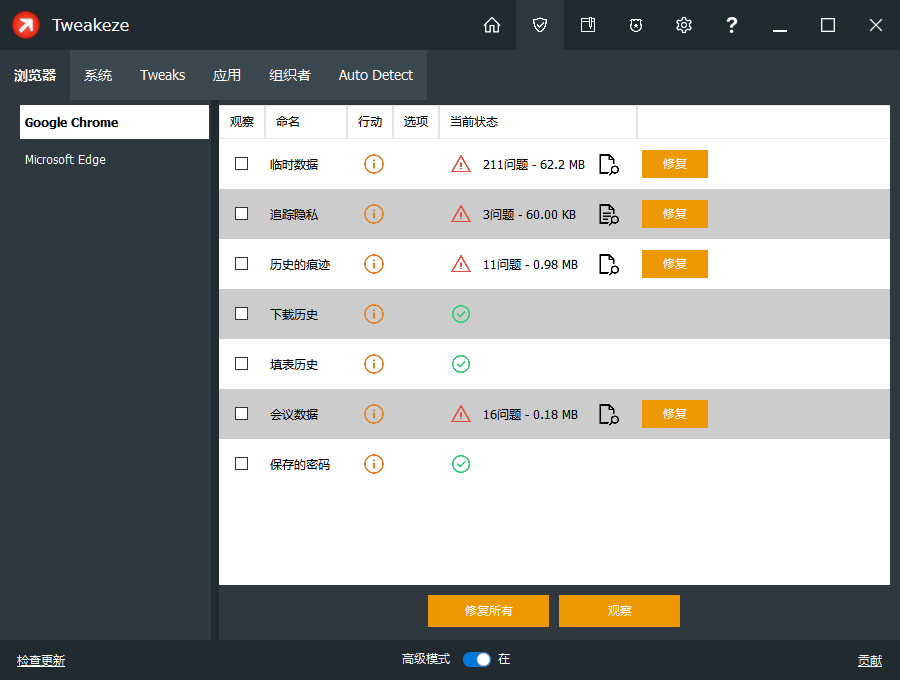
Task: Click green check in 填表历史 row
Action: click(x=461, y=364)
